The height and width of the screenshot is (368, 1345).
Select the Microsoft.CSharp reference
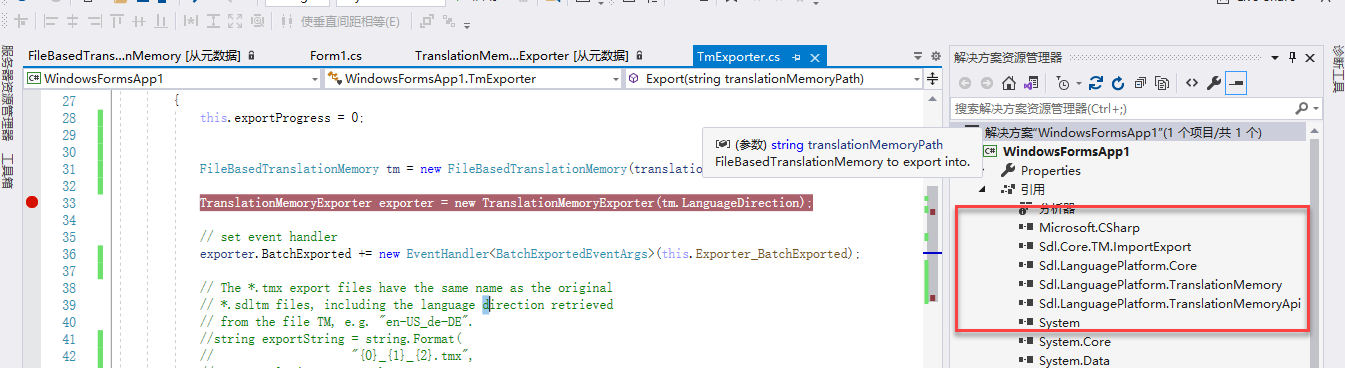[1088, 227]
